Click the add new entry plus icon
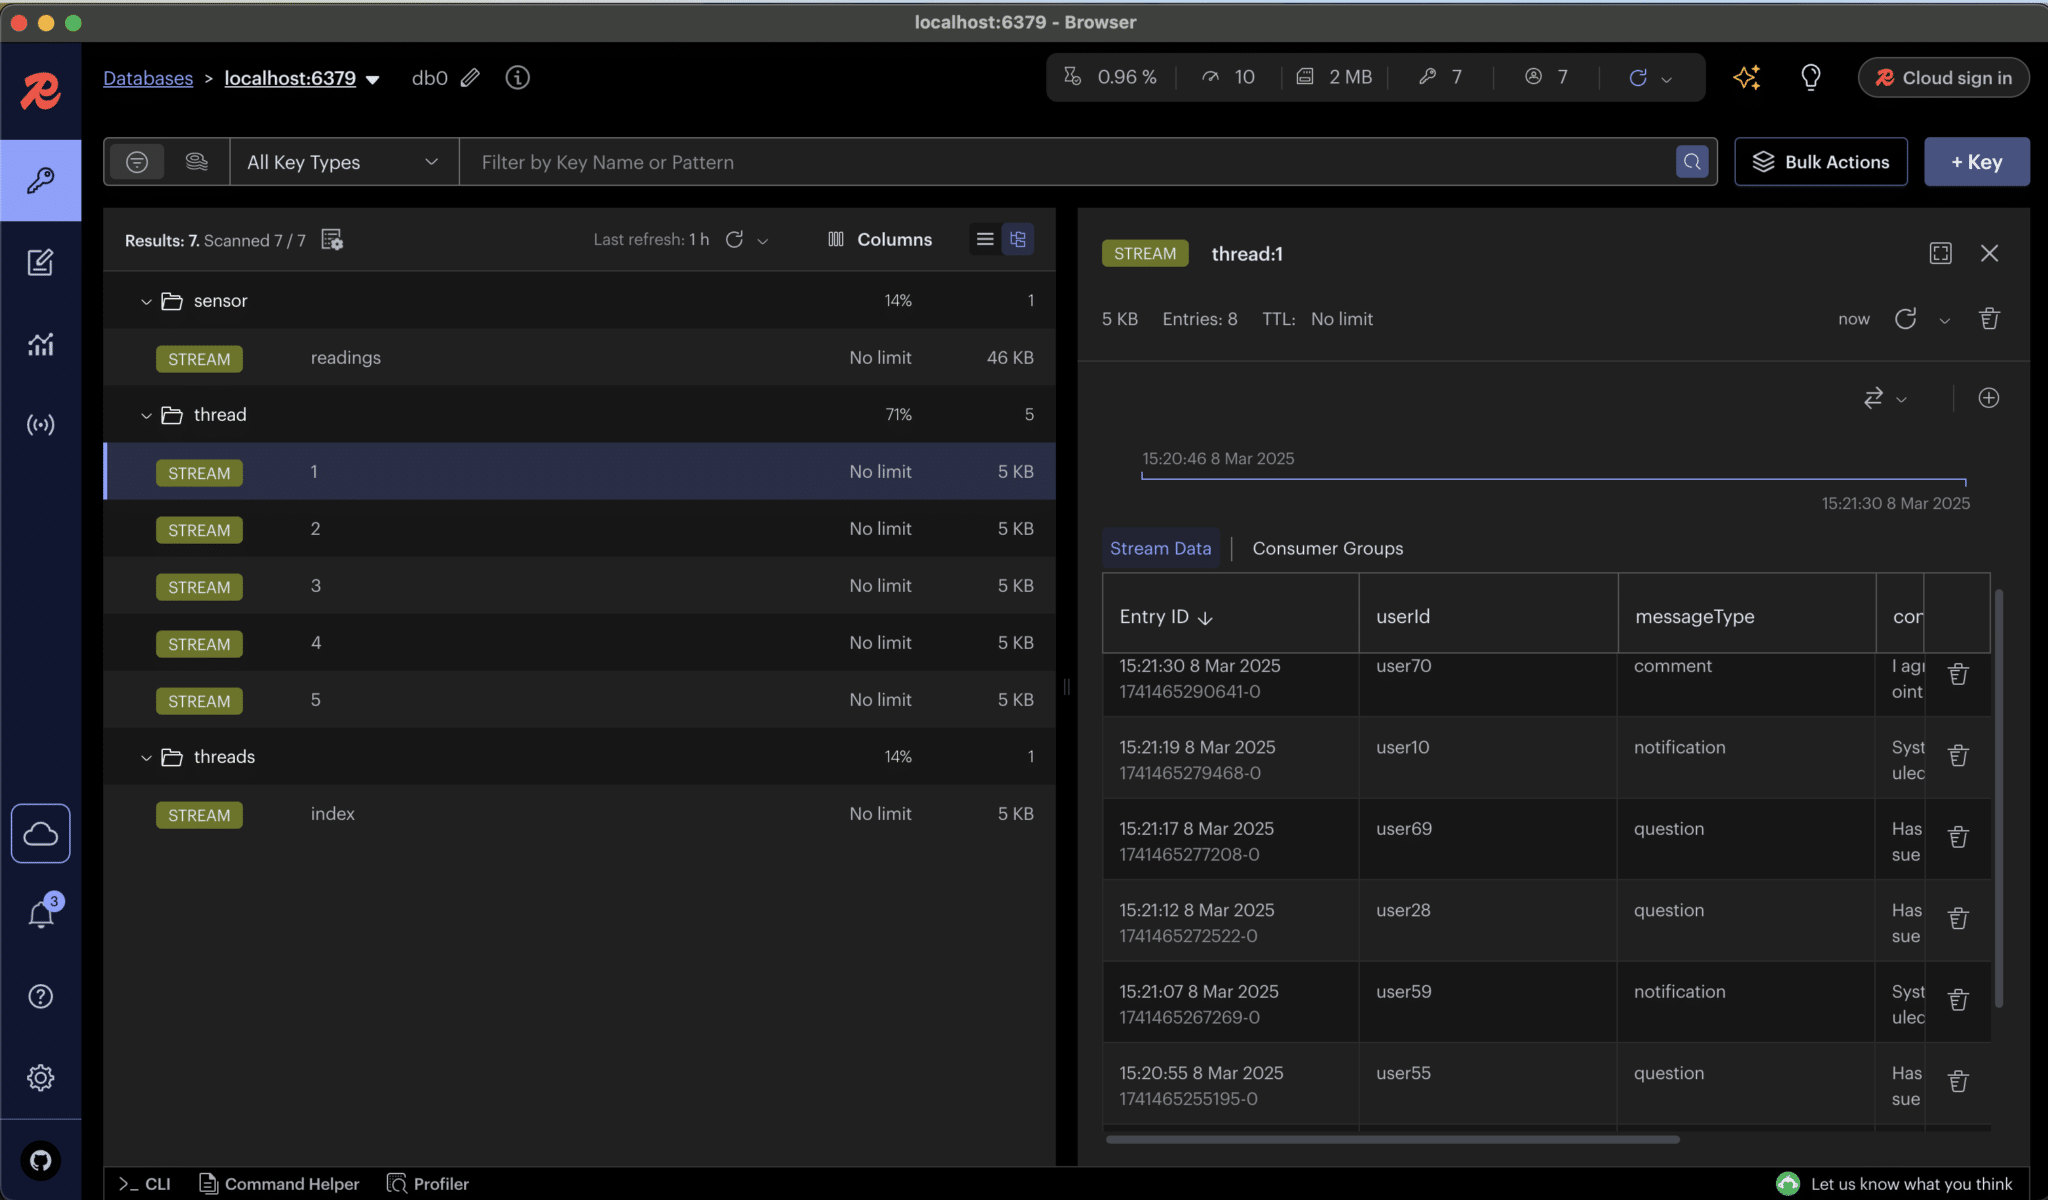The height and width of the screenshot is (1200, 2048). tap(1988, 398)
